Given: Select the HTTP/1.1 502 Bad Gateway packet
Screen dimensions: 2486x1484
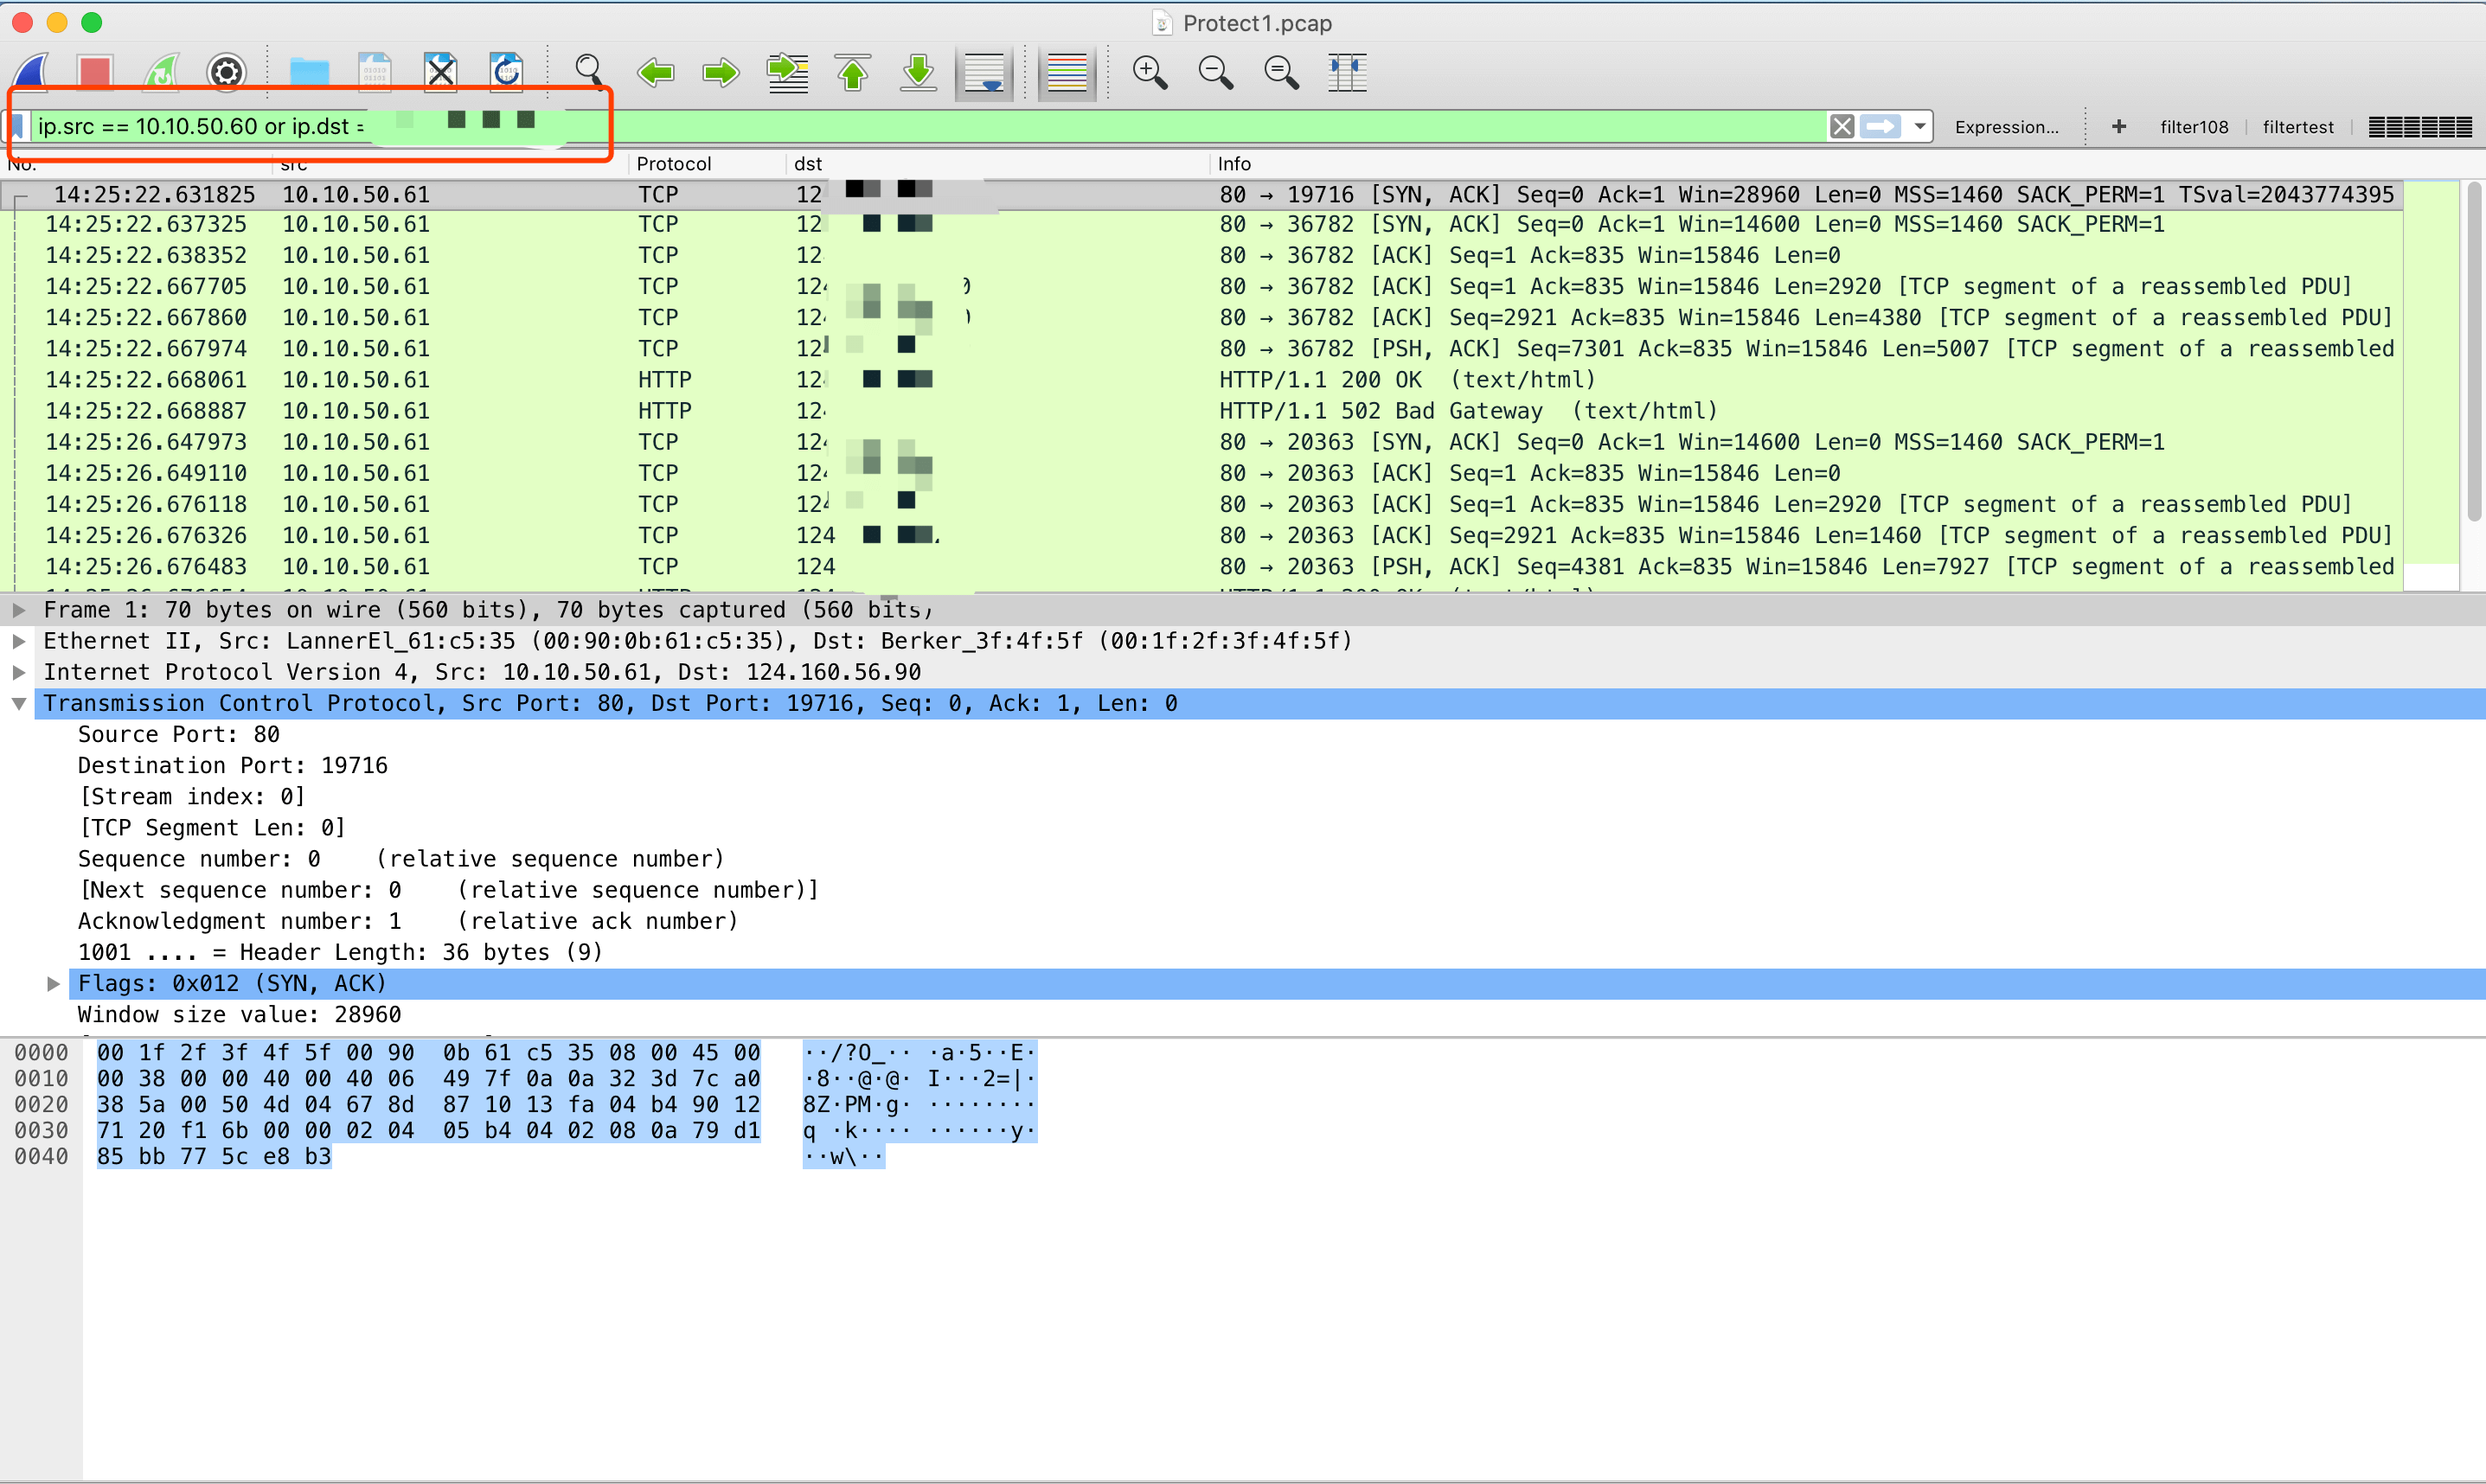Looking at the screenshot, I should (1202, 411).
